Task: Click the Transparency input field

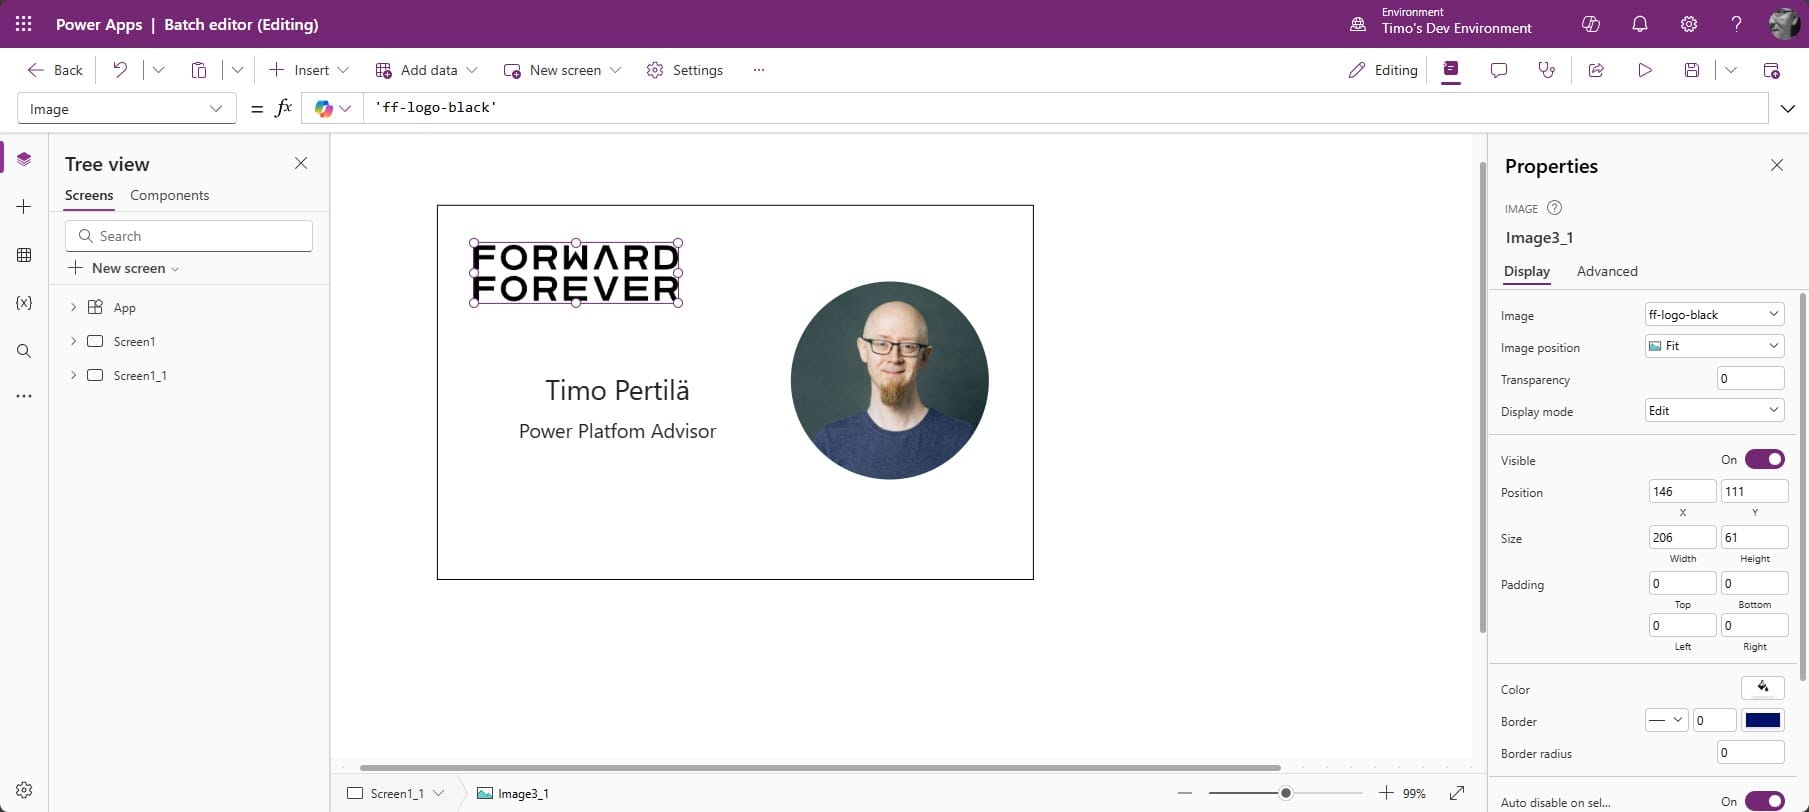Action: 1750,378
